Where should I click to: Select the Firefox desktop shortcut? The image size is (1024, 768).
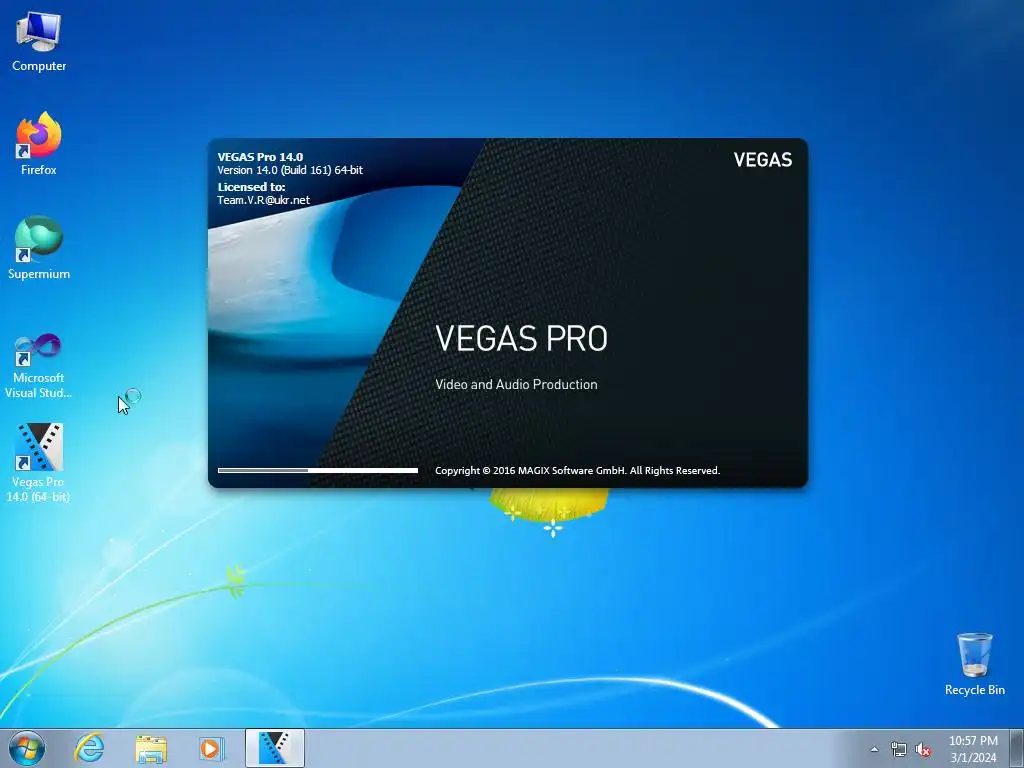point(39,144)
